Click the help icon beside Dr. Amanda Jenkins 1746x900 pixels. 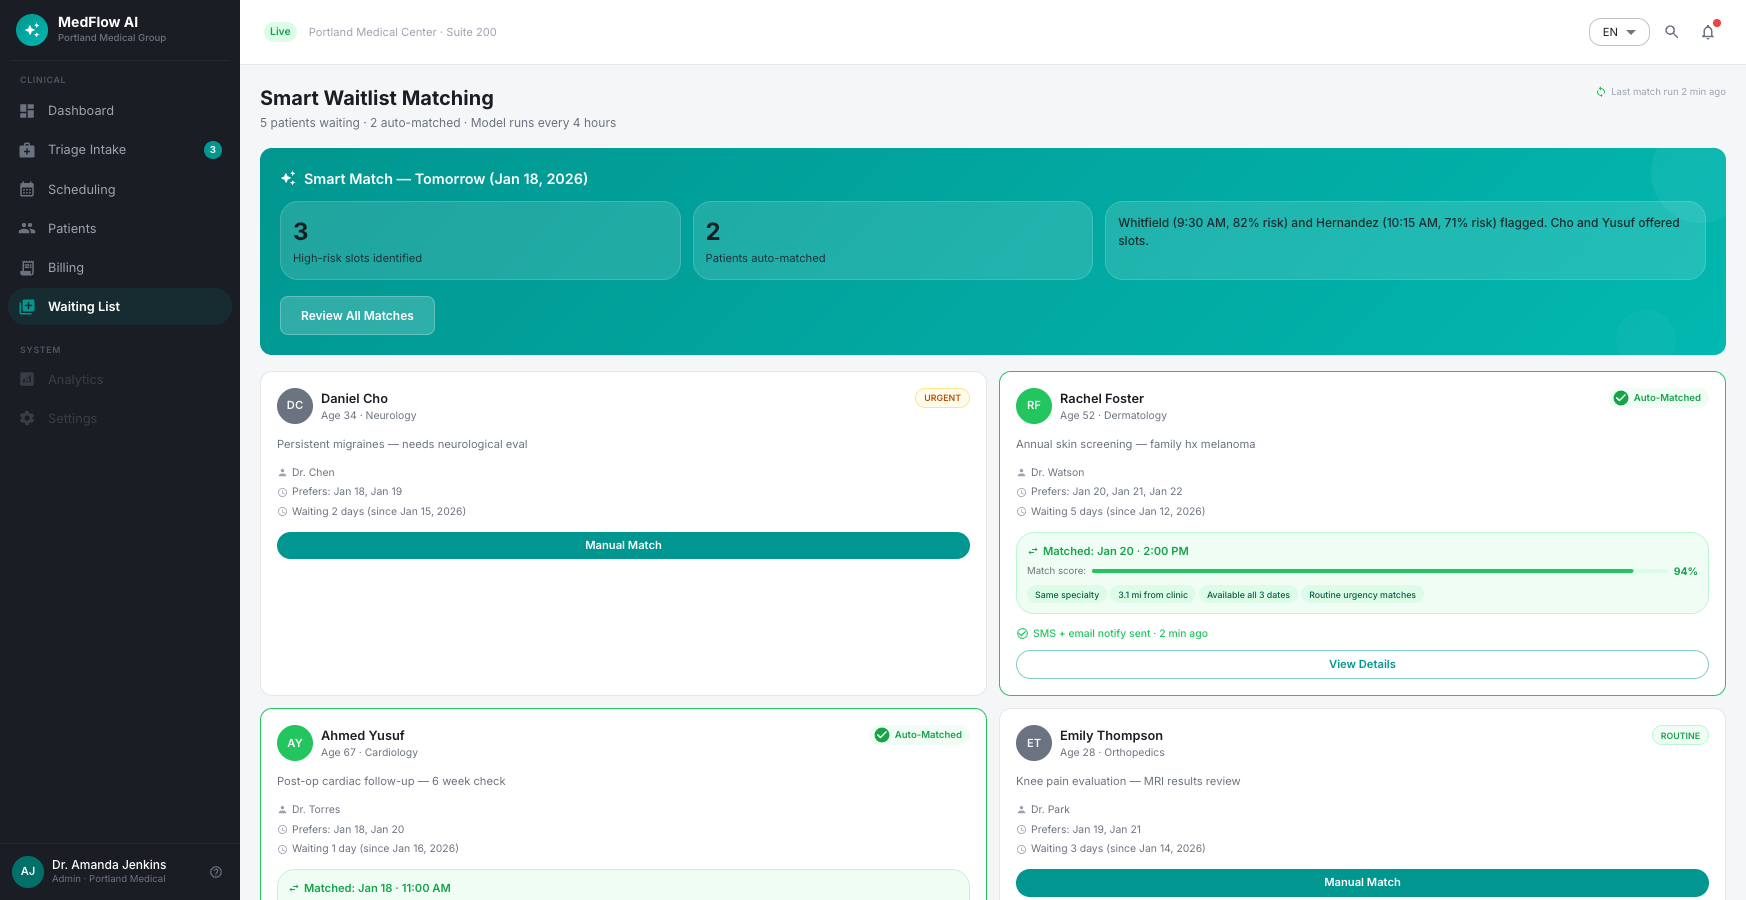216,872
